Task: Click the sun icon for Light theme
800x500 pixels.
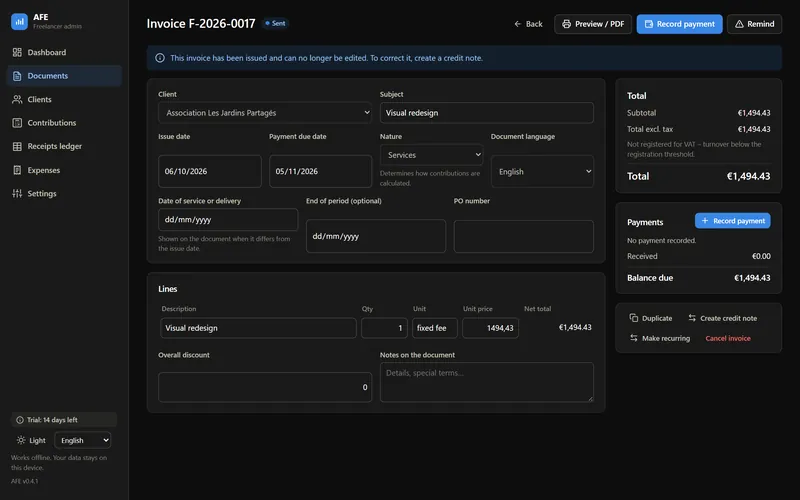Action: [x=21, y=440]
